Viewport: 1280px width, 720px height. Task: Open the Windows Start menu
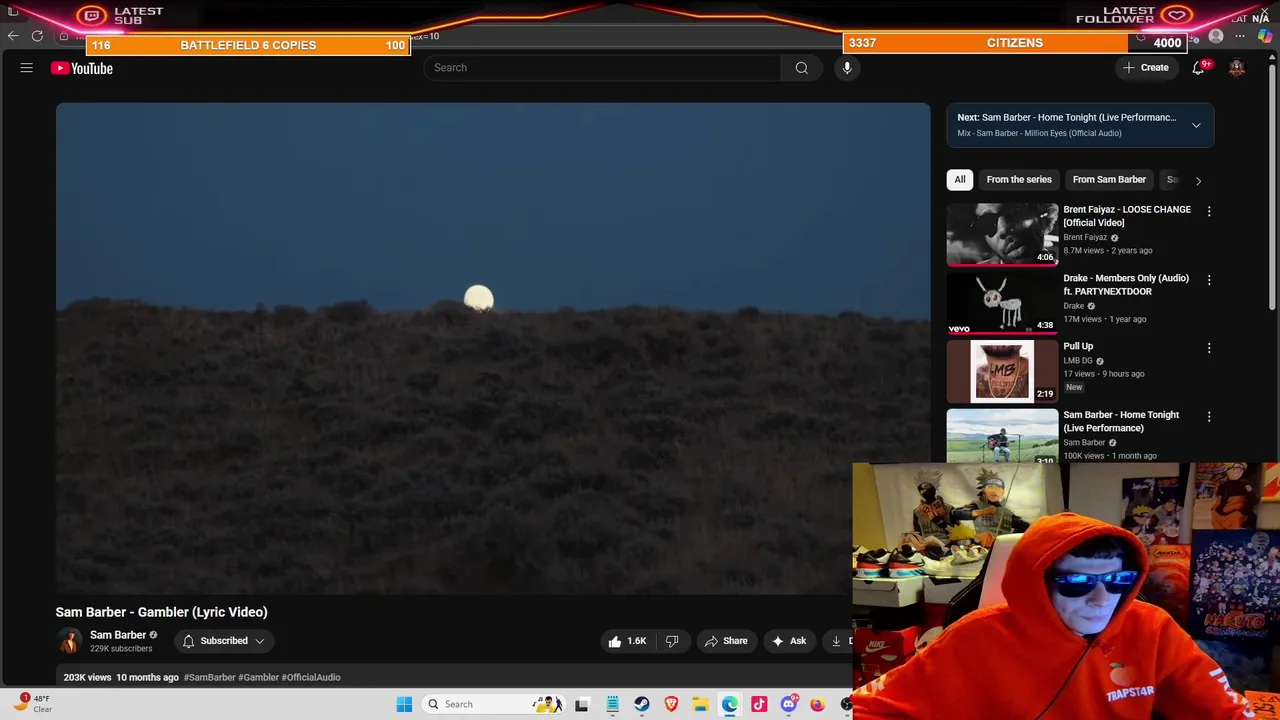404,704
